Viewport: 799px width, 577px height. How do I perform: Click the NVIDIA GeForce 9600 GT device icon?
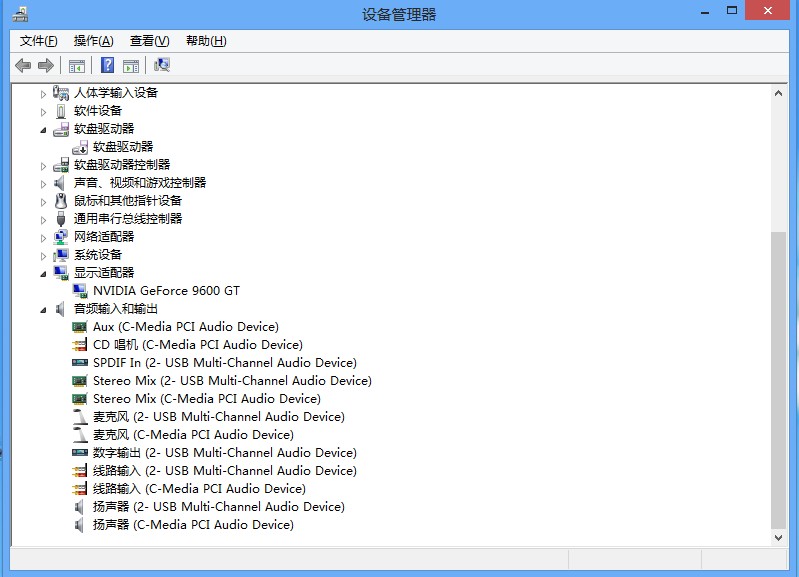[80, 291]
